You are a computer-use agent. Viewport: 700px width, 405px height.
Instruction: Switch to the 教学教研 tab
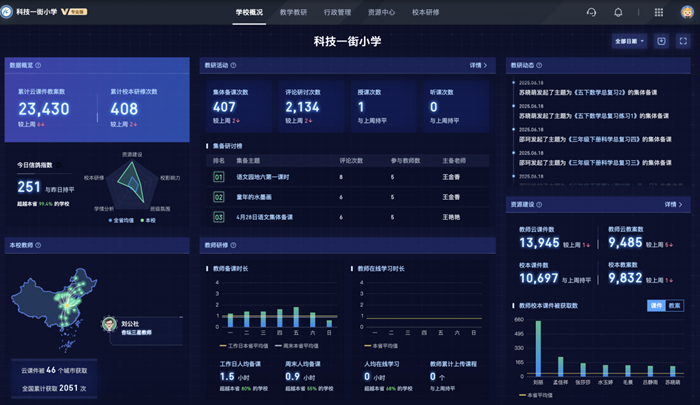pyautogui.click(x=293, y=12)
